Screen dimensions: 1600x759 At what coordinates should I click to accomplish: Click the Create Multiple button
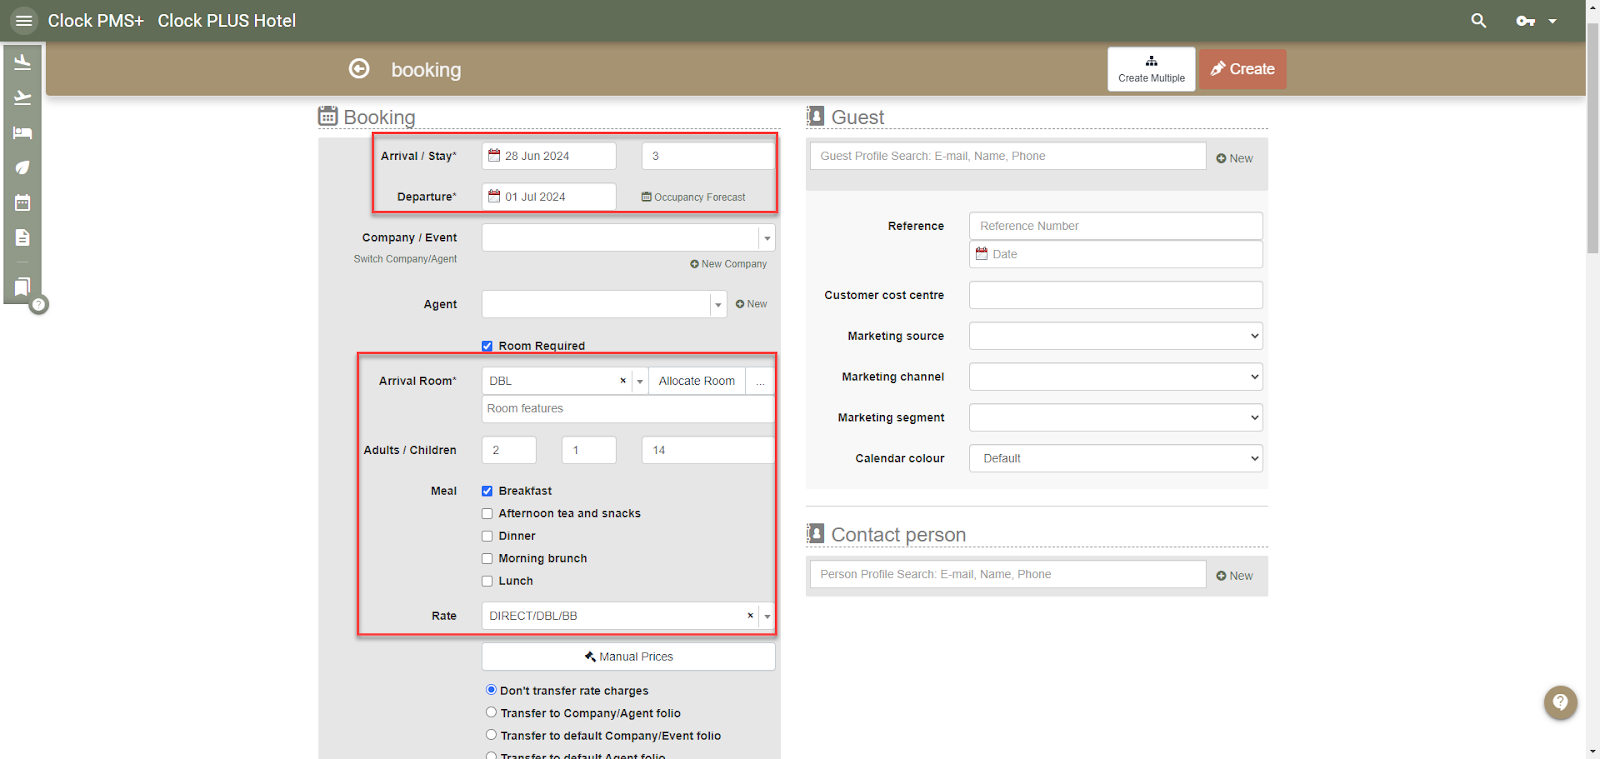[x=1151, y=69]
